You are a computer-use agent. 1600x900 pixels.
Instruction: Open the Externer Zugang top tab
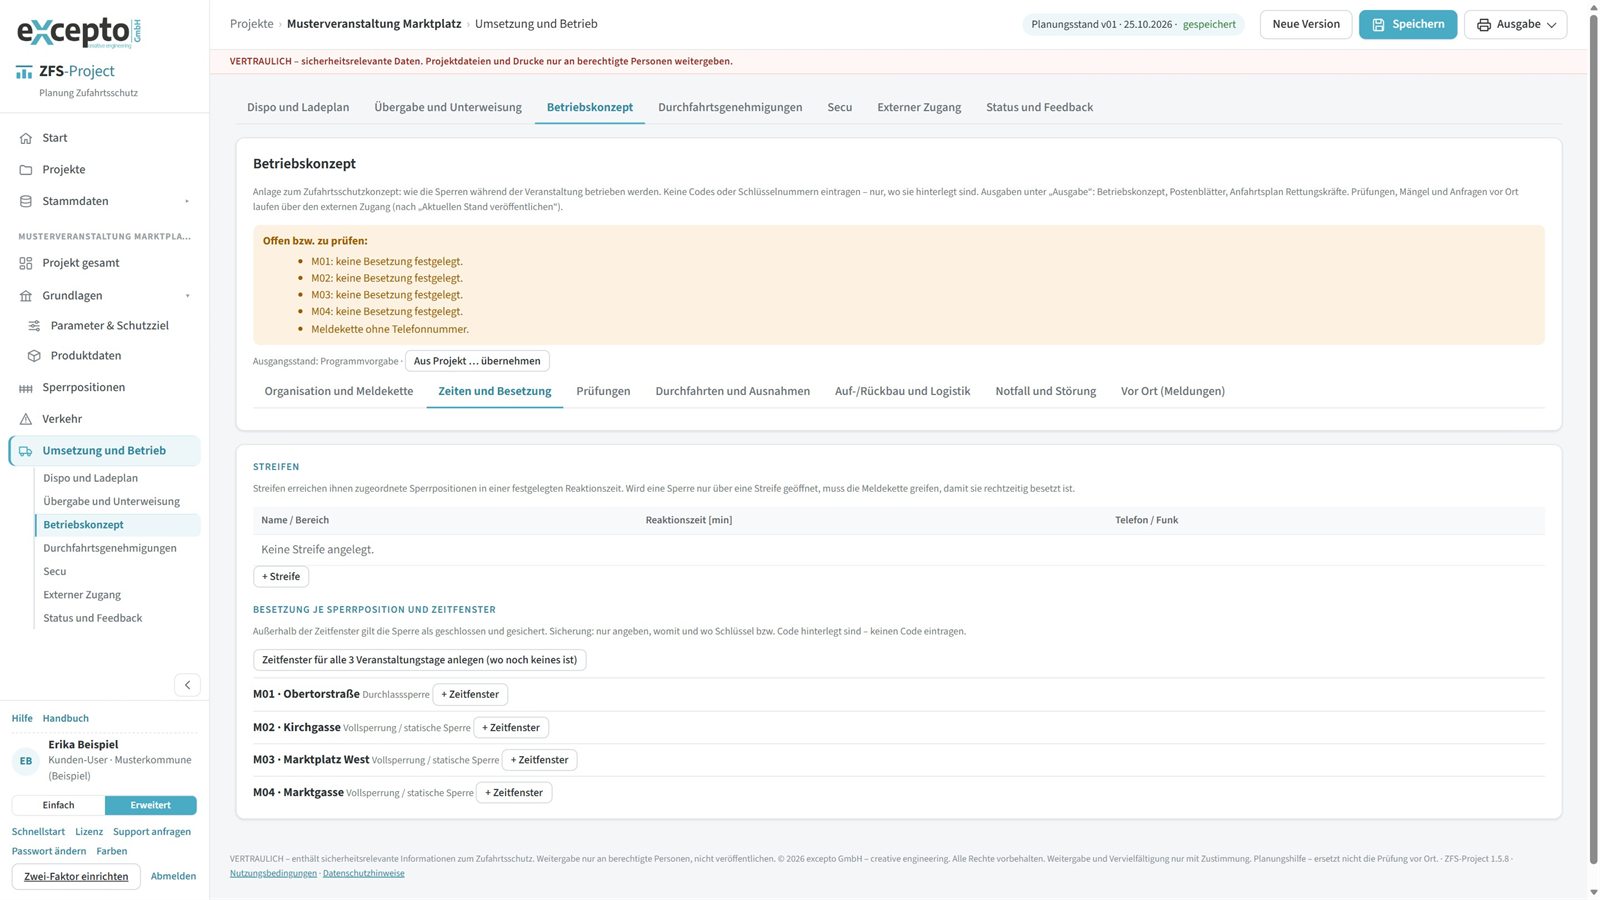[x=919, y=107]
